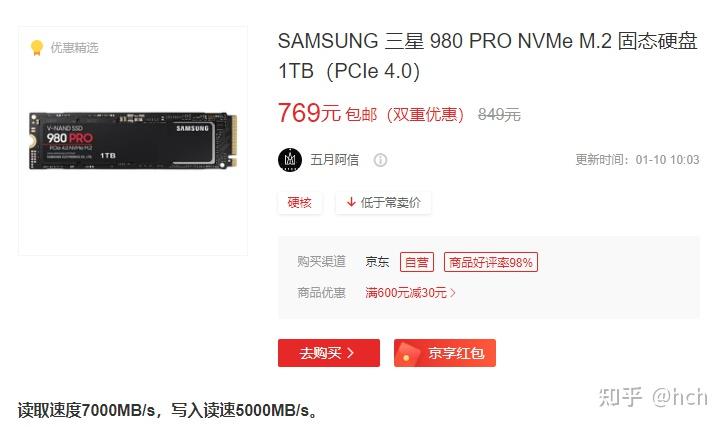Screen dimensions: 726x427
Task: Click the 769元 包邮 price text
Action: point(327,113)
